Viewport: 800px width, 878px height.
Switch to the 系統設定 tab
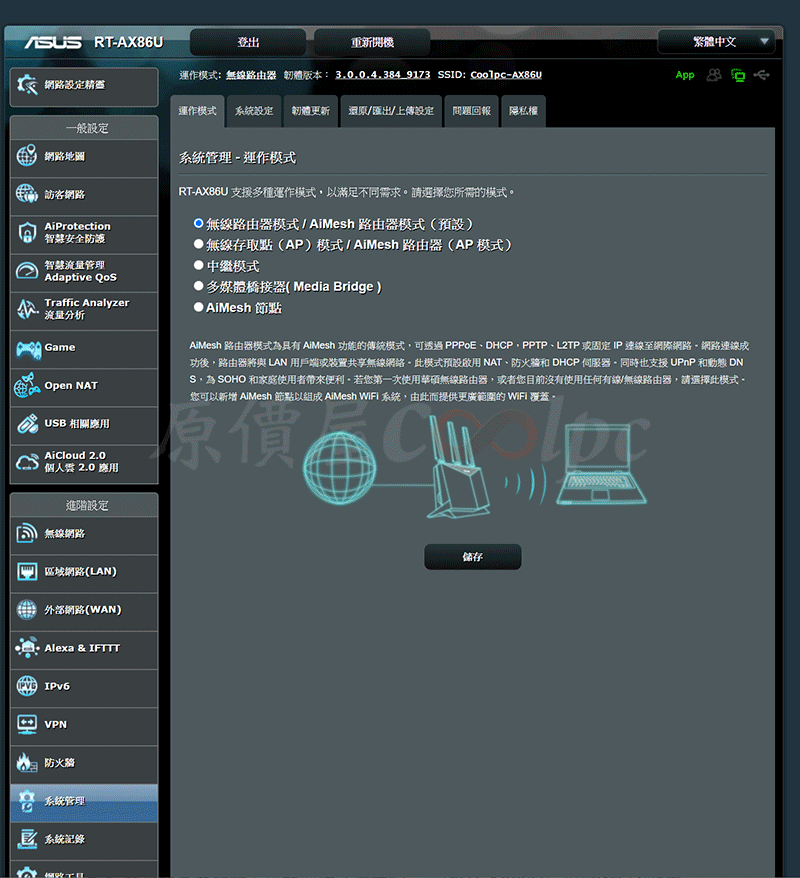coord(254,111)
